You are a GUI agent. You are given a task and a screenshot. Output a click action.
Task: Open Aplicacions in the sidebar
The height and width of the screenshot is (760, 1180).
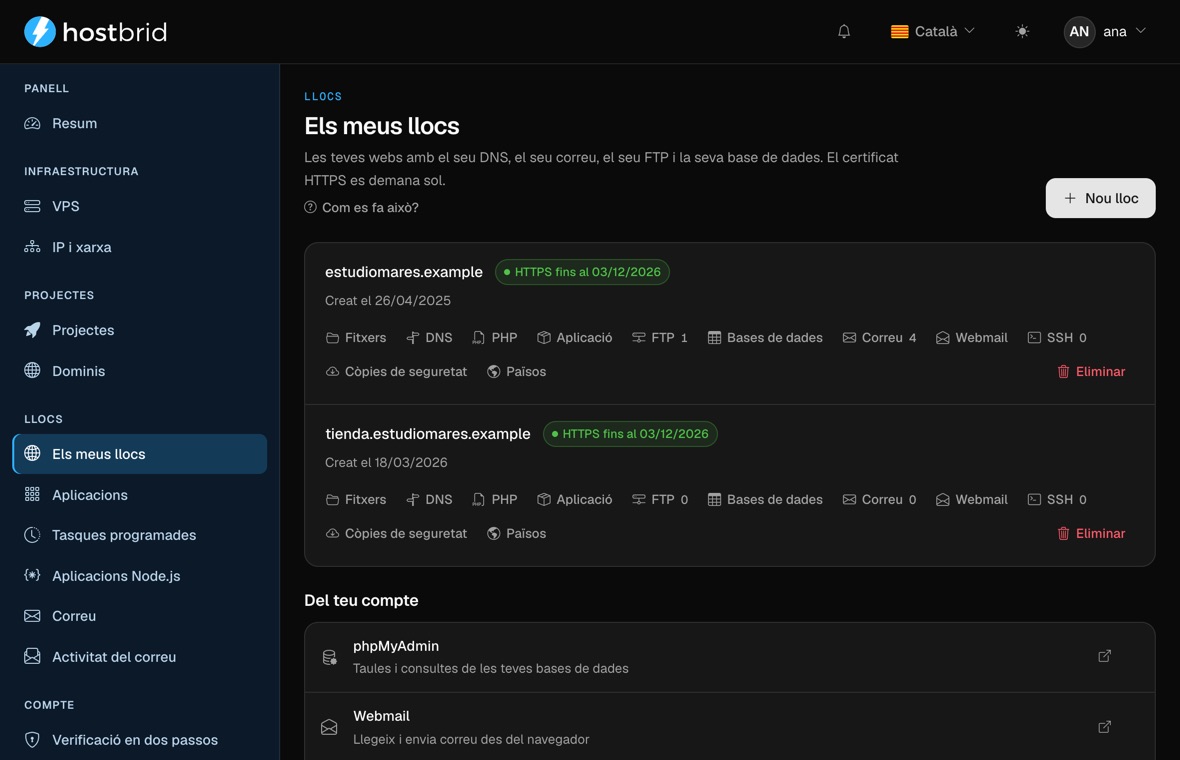tap(140, 494)
